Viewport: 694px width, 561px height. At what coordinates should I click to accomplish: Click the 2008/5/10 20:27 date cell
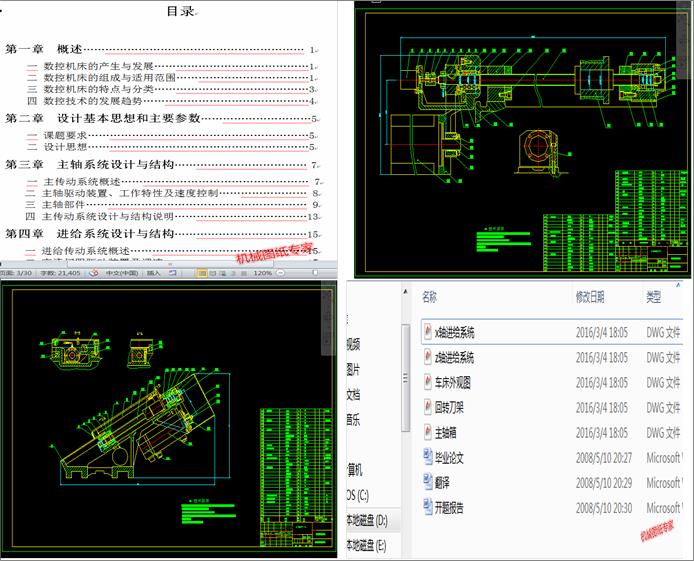point(604,457)
